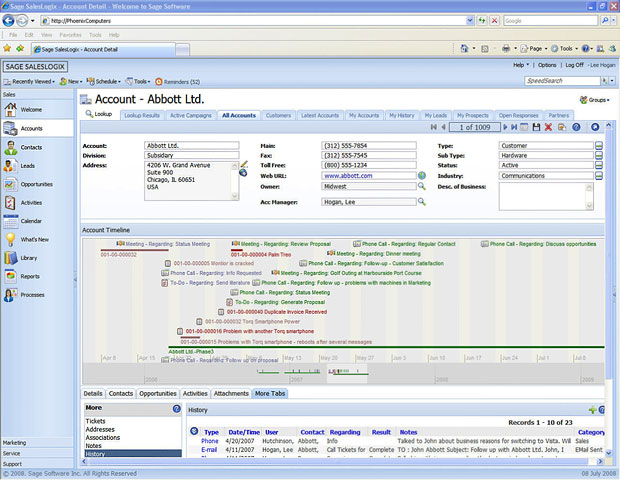620x480 pixels.
Task: Select the Customers group tab
Action: click(x=278, y=115)
